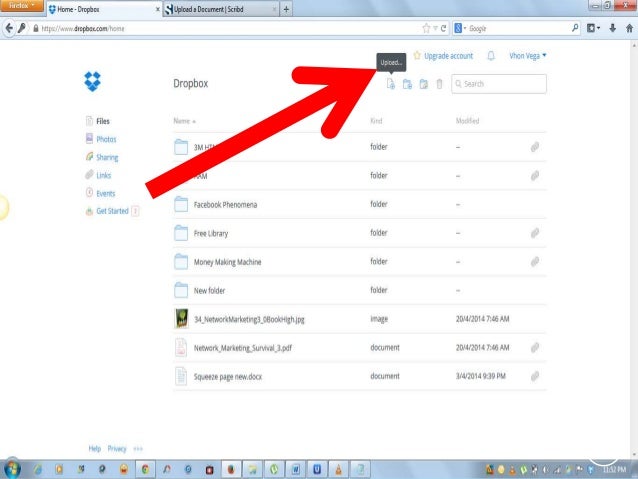
Task: Open the Help link in the footer
Action: pos(95,448)
